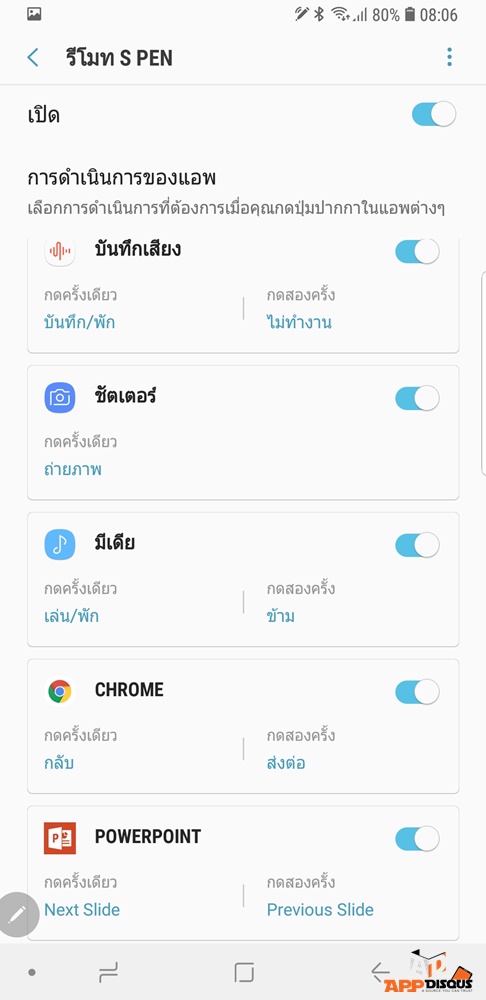Select the ถ่ายภาพ single press option

click(73, 469)
